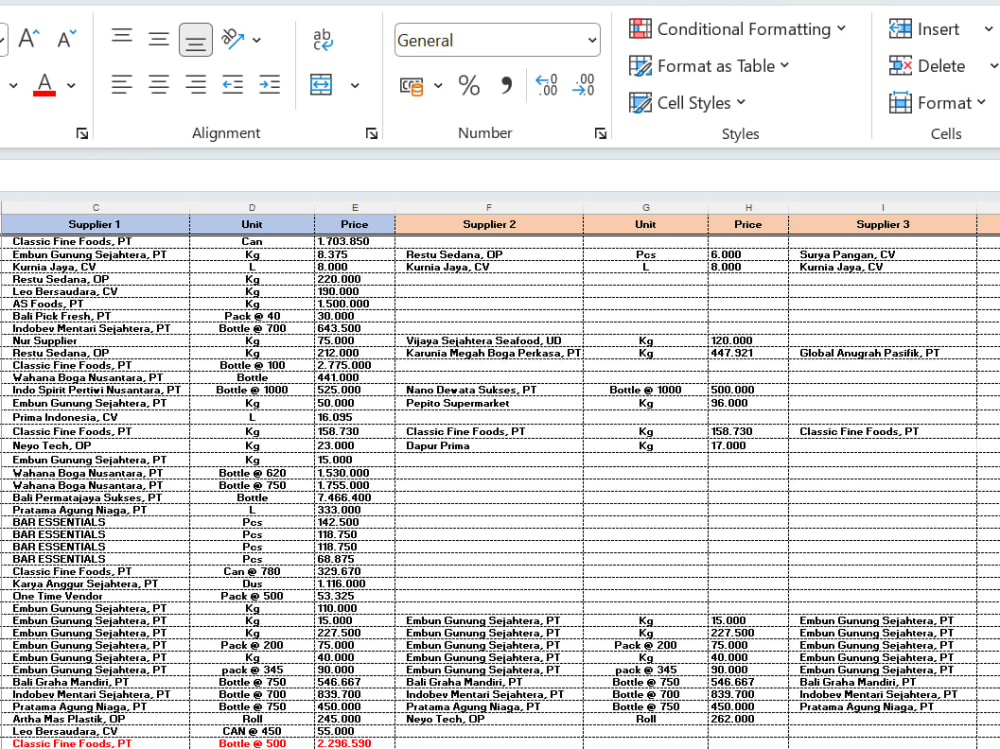The height and width of the screenshot is (749, 1000).
Task: Apply Percent Style icon
Action: point(469,85)
